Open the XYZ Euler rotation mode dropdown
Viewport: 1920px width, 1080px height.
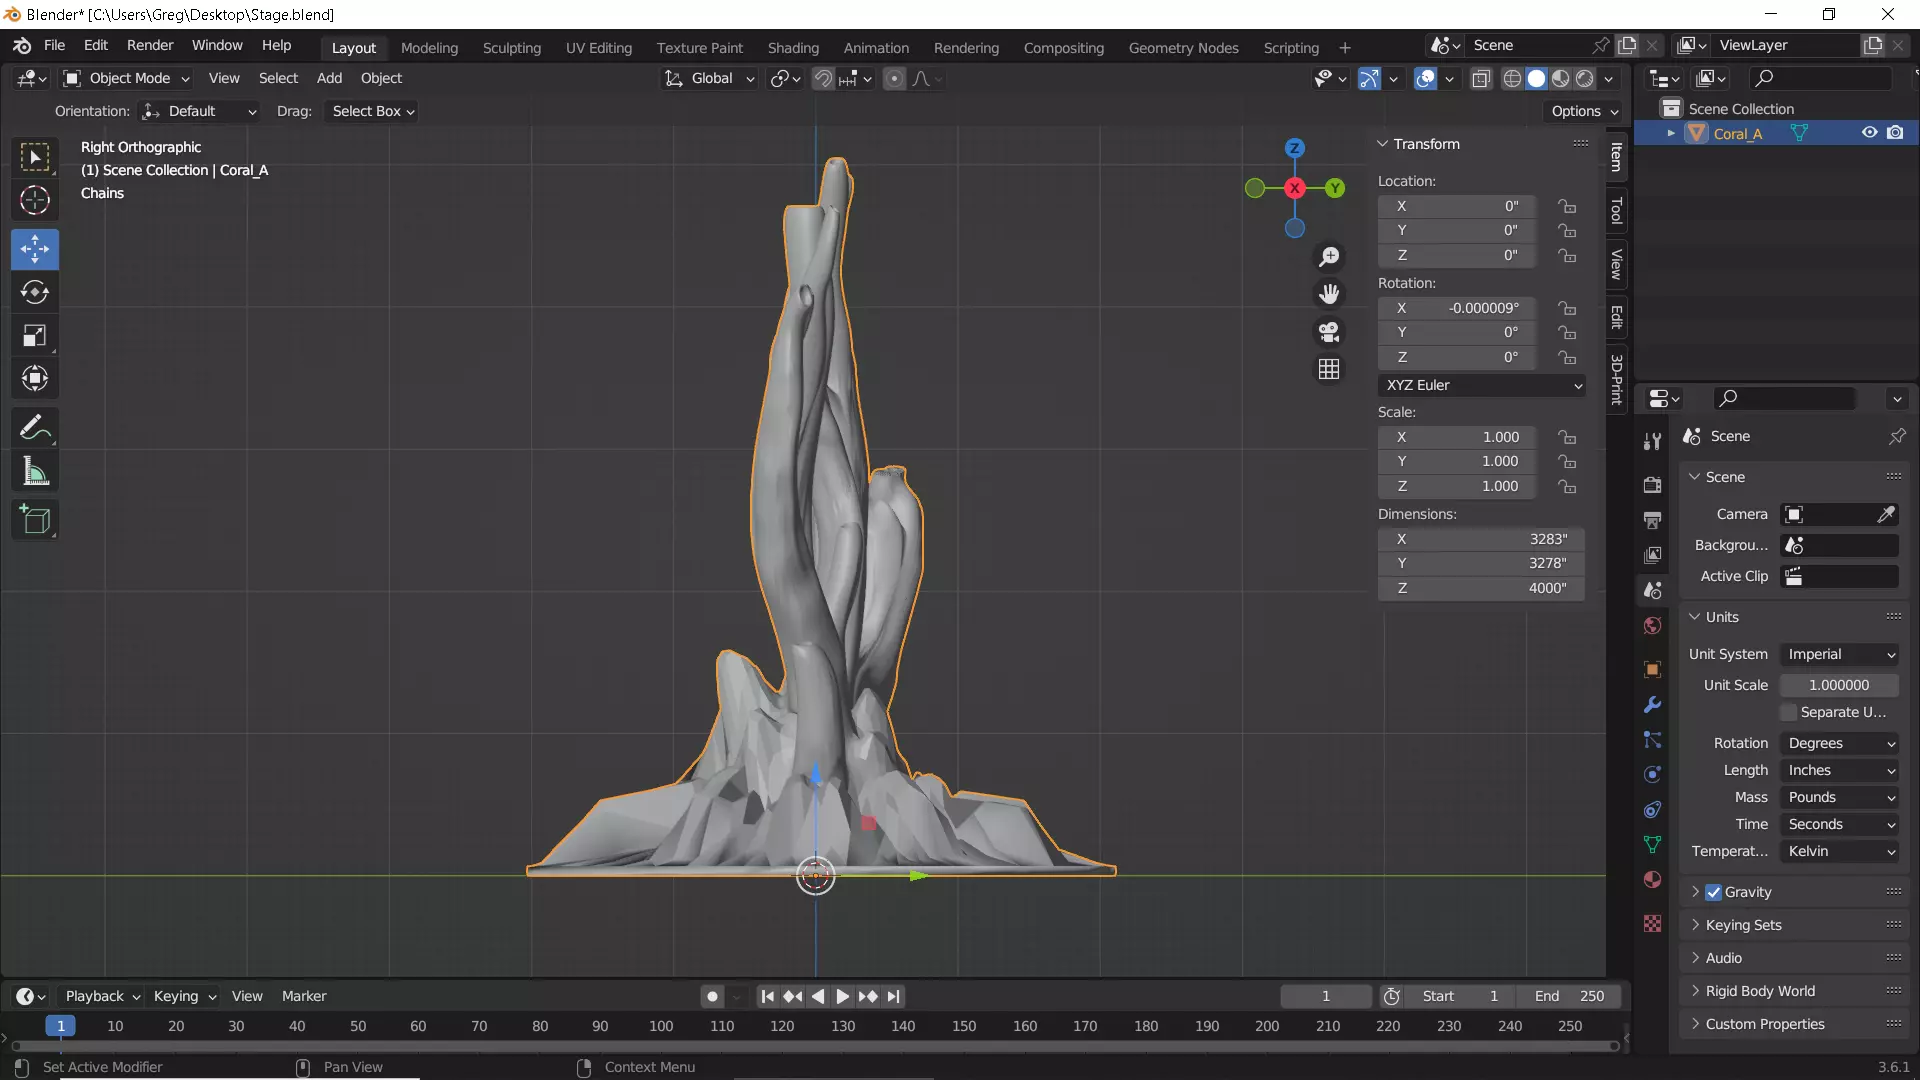[x=1482, y=385]
